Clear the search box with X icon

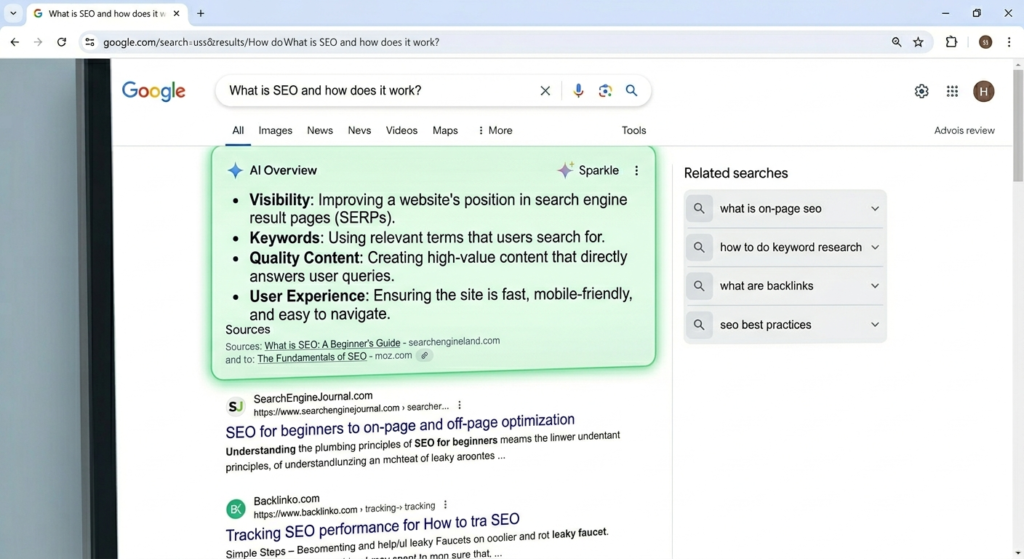[x=545, y=91]
